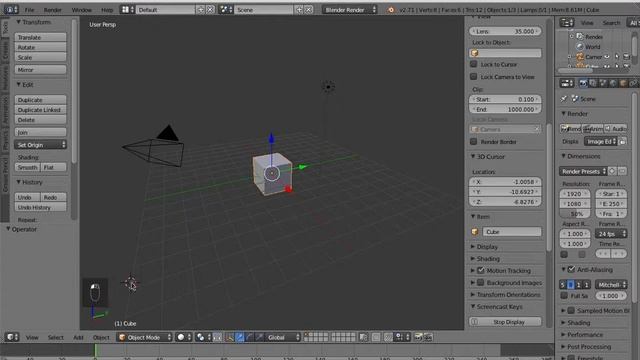Open the Object menu in 3D view header
This screenshot has height=360, width=640.
click(x=101, y=338)
